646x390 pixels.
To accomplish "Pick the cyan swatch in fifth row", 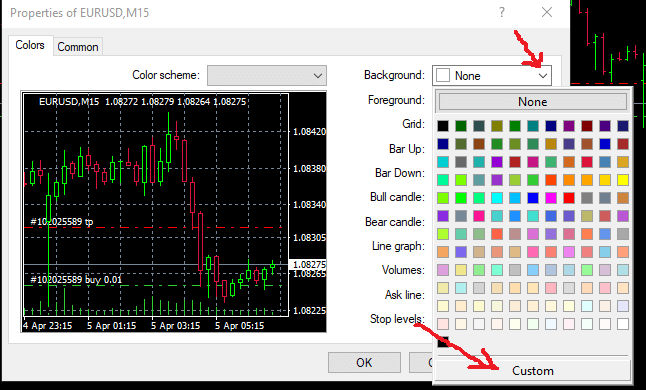I will click(x=497, y=198).
